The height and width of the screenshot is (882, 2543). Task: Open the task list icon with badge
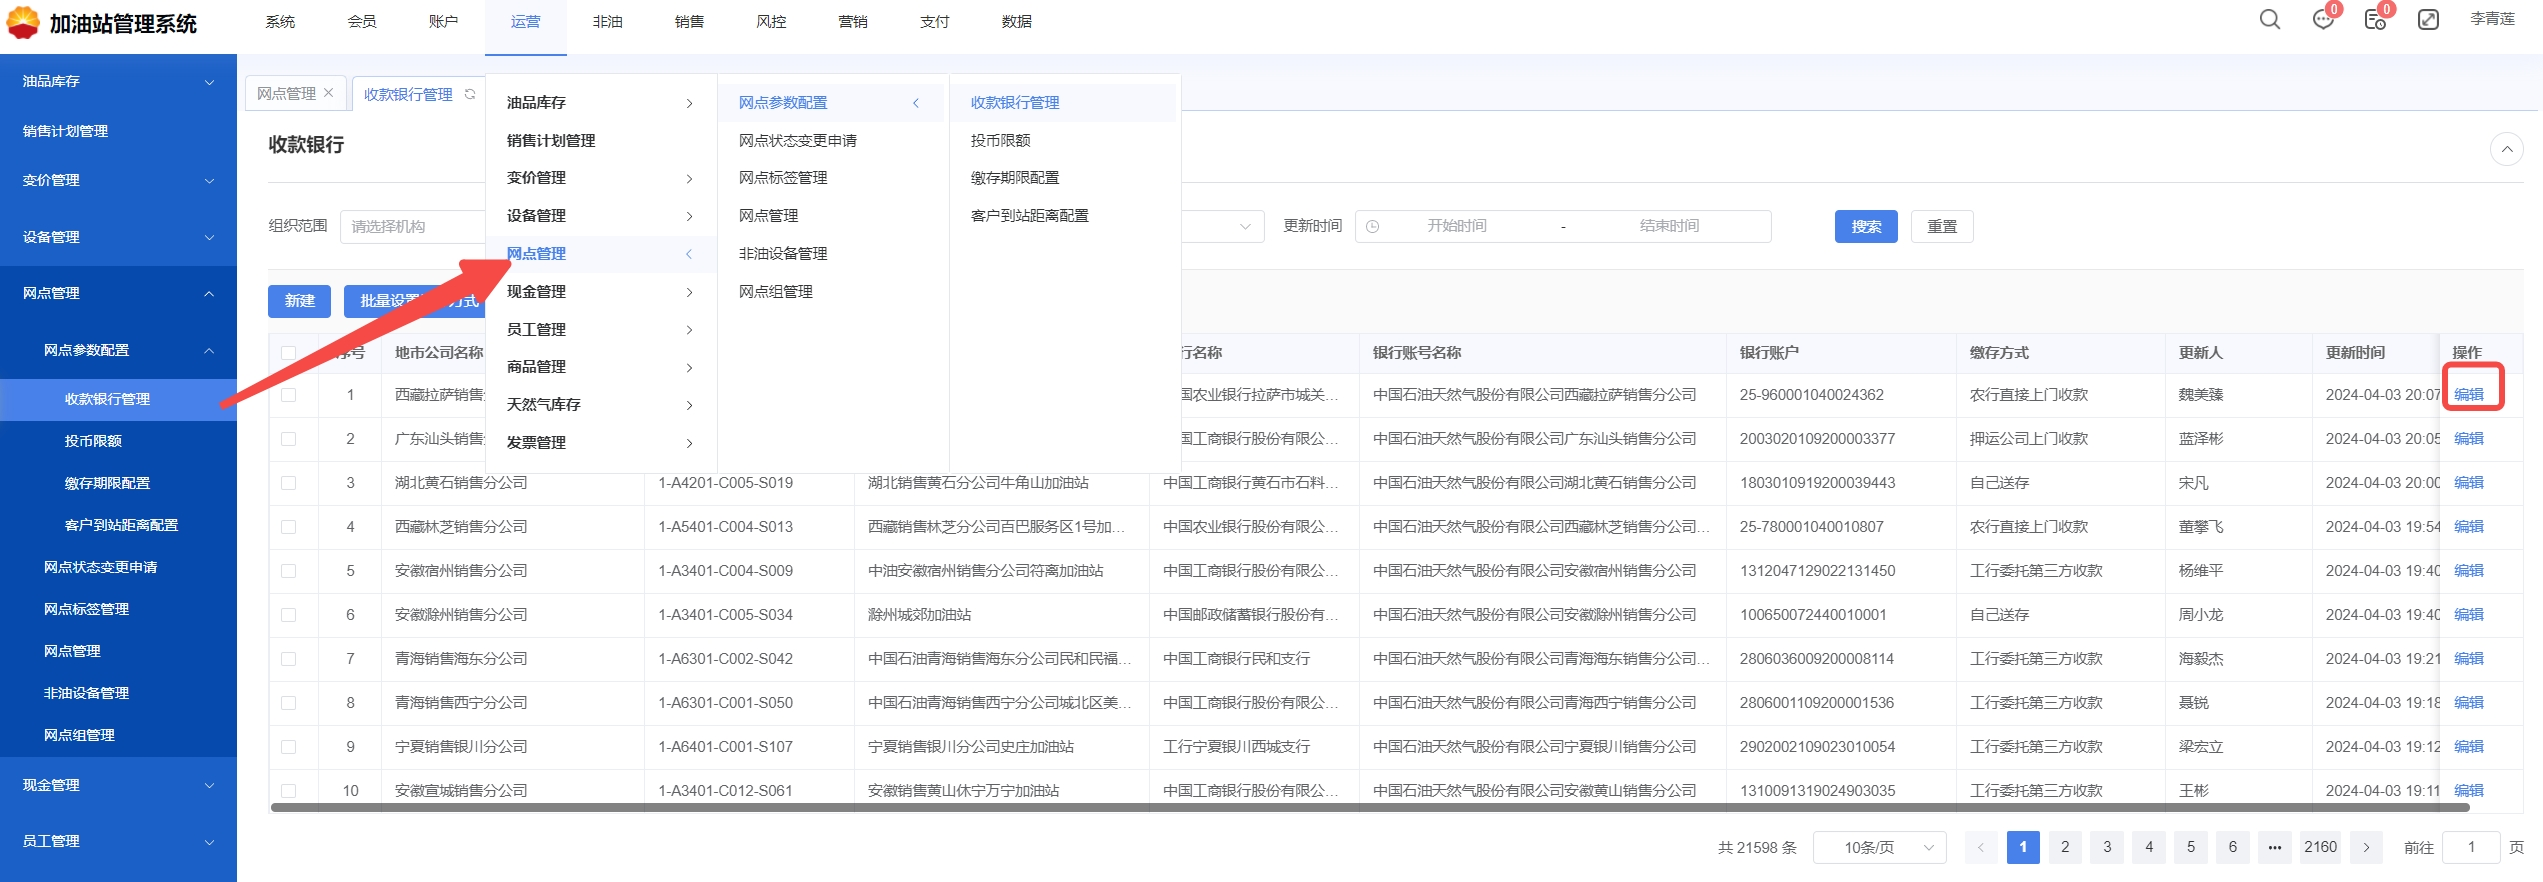[x=2374, y=20]
